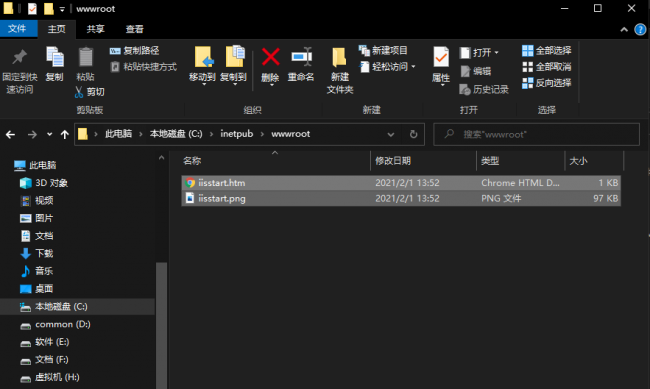650x389 pixels.
Task: Open Quick Access Toolbar customize dropdown
Action: pyautogui.click(x=62, y=9)
